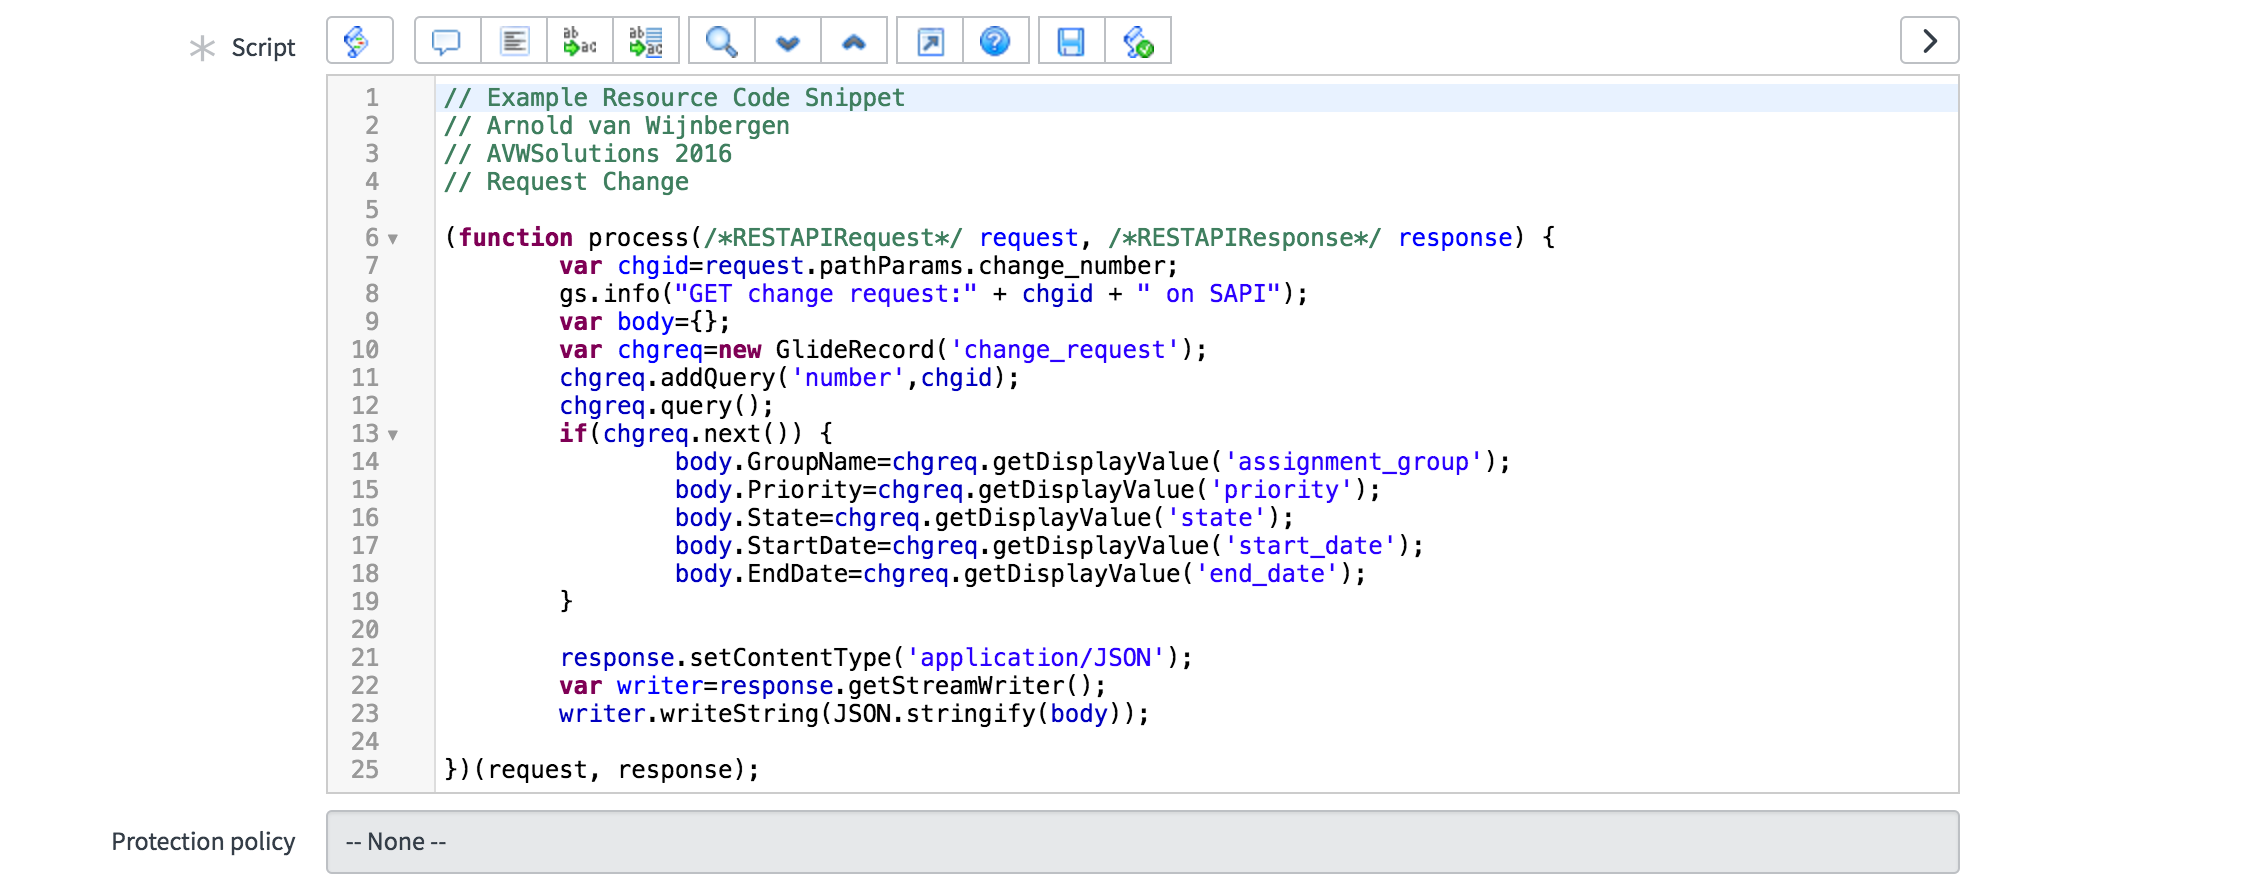
Task: Expand the right-side chevron panel button
Action: point(1929,41)
